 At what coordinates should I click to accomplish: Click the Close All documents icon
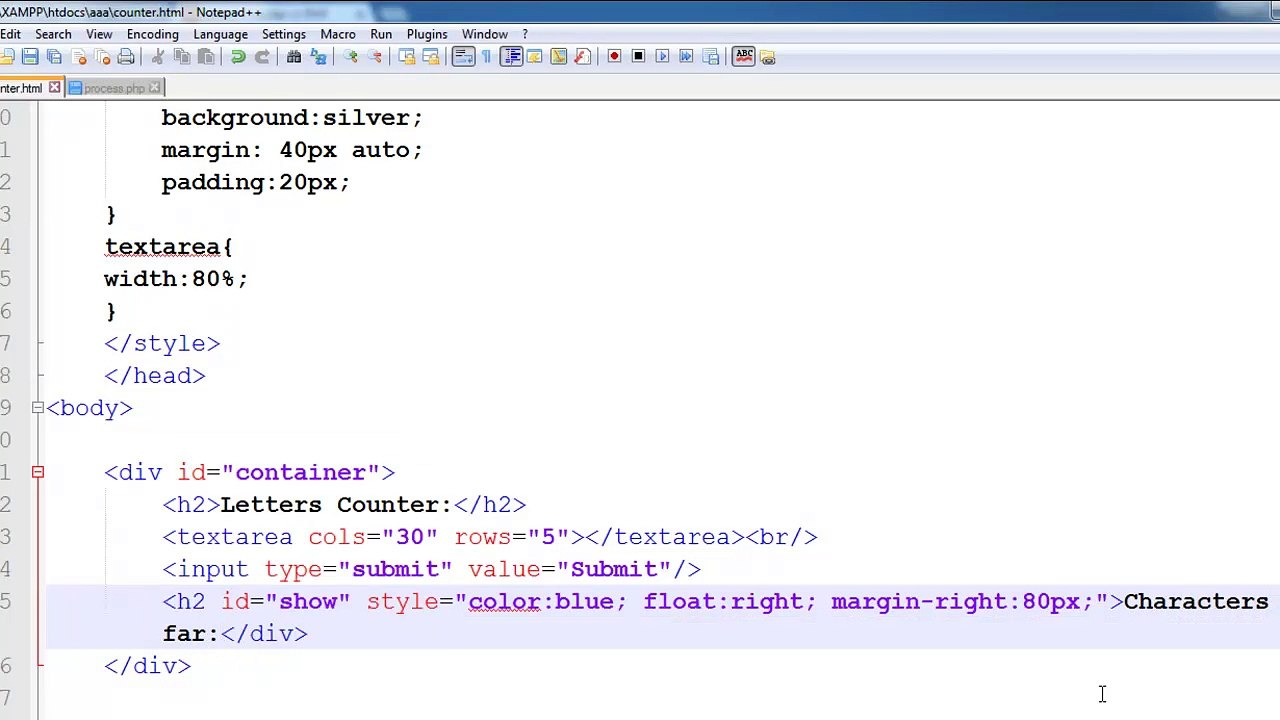[102, 57]
